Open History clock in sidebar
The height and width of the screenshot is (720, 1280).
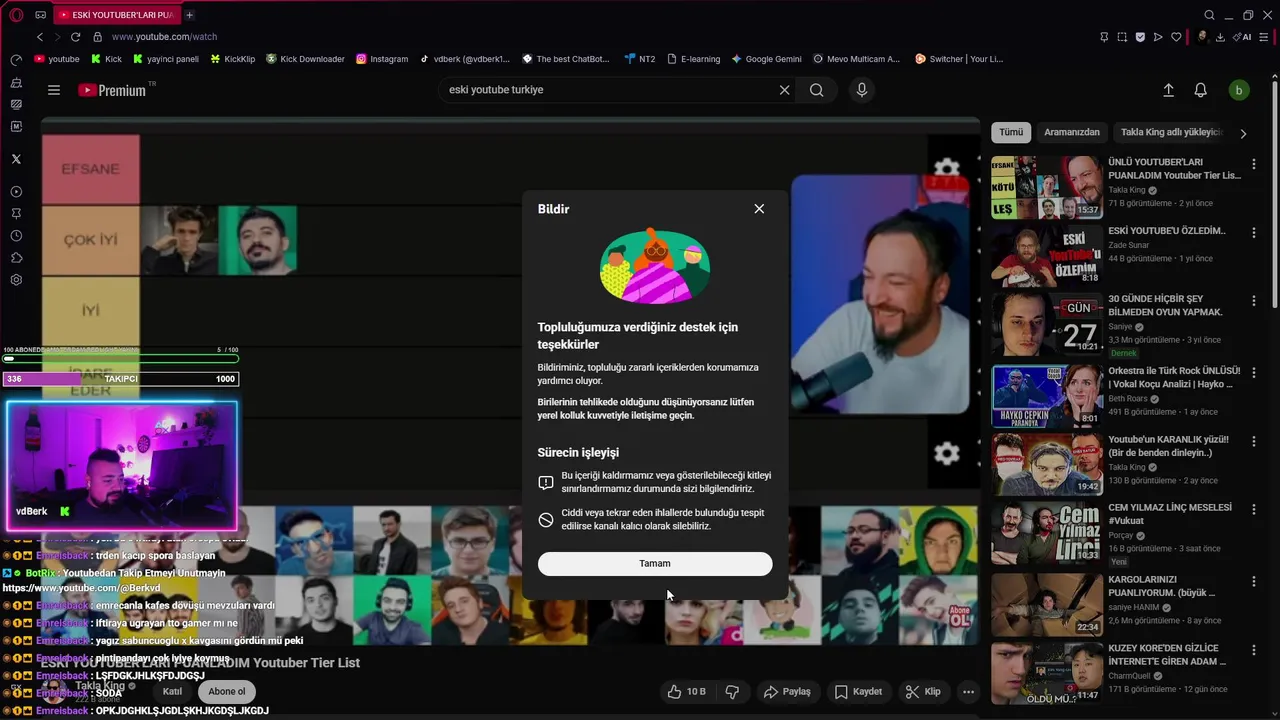tap(16, 236)
